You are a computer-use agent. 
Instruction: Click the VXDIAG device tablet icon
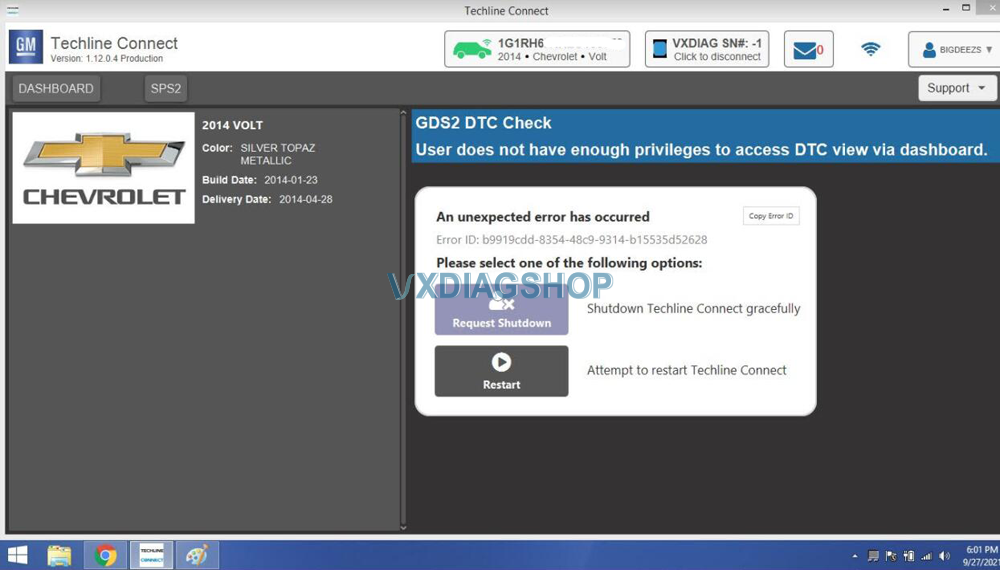[x=659, y=48]
